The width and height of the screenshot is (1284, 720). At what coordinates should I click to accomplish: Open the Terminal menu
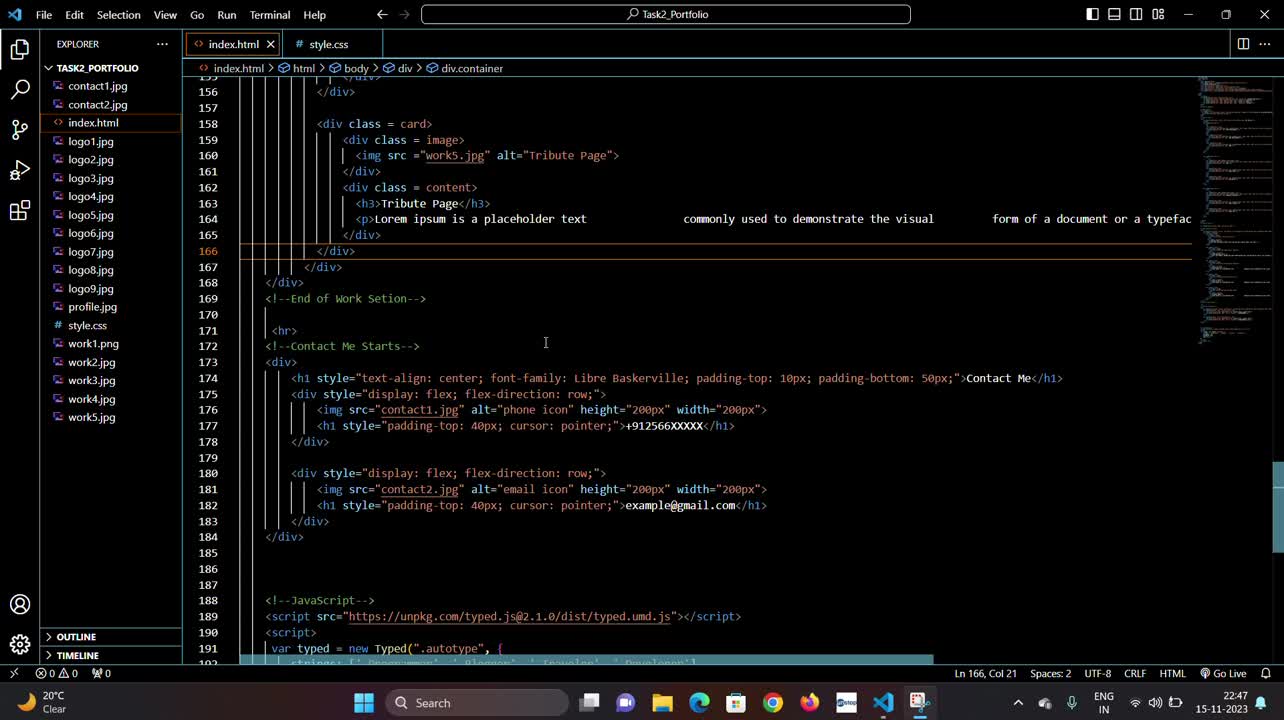click(x=270, y=14)
